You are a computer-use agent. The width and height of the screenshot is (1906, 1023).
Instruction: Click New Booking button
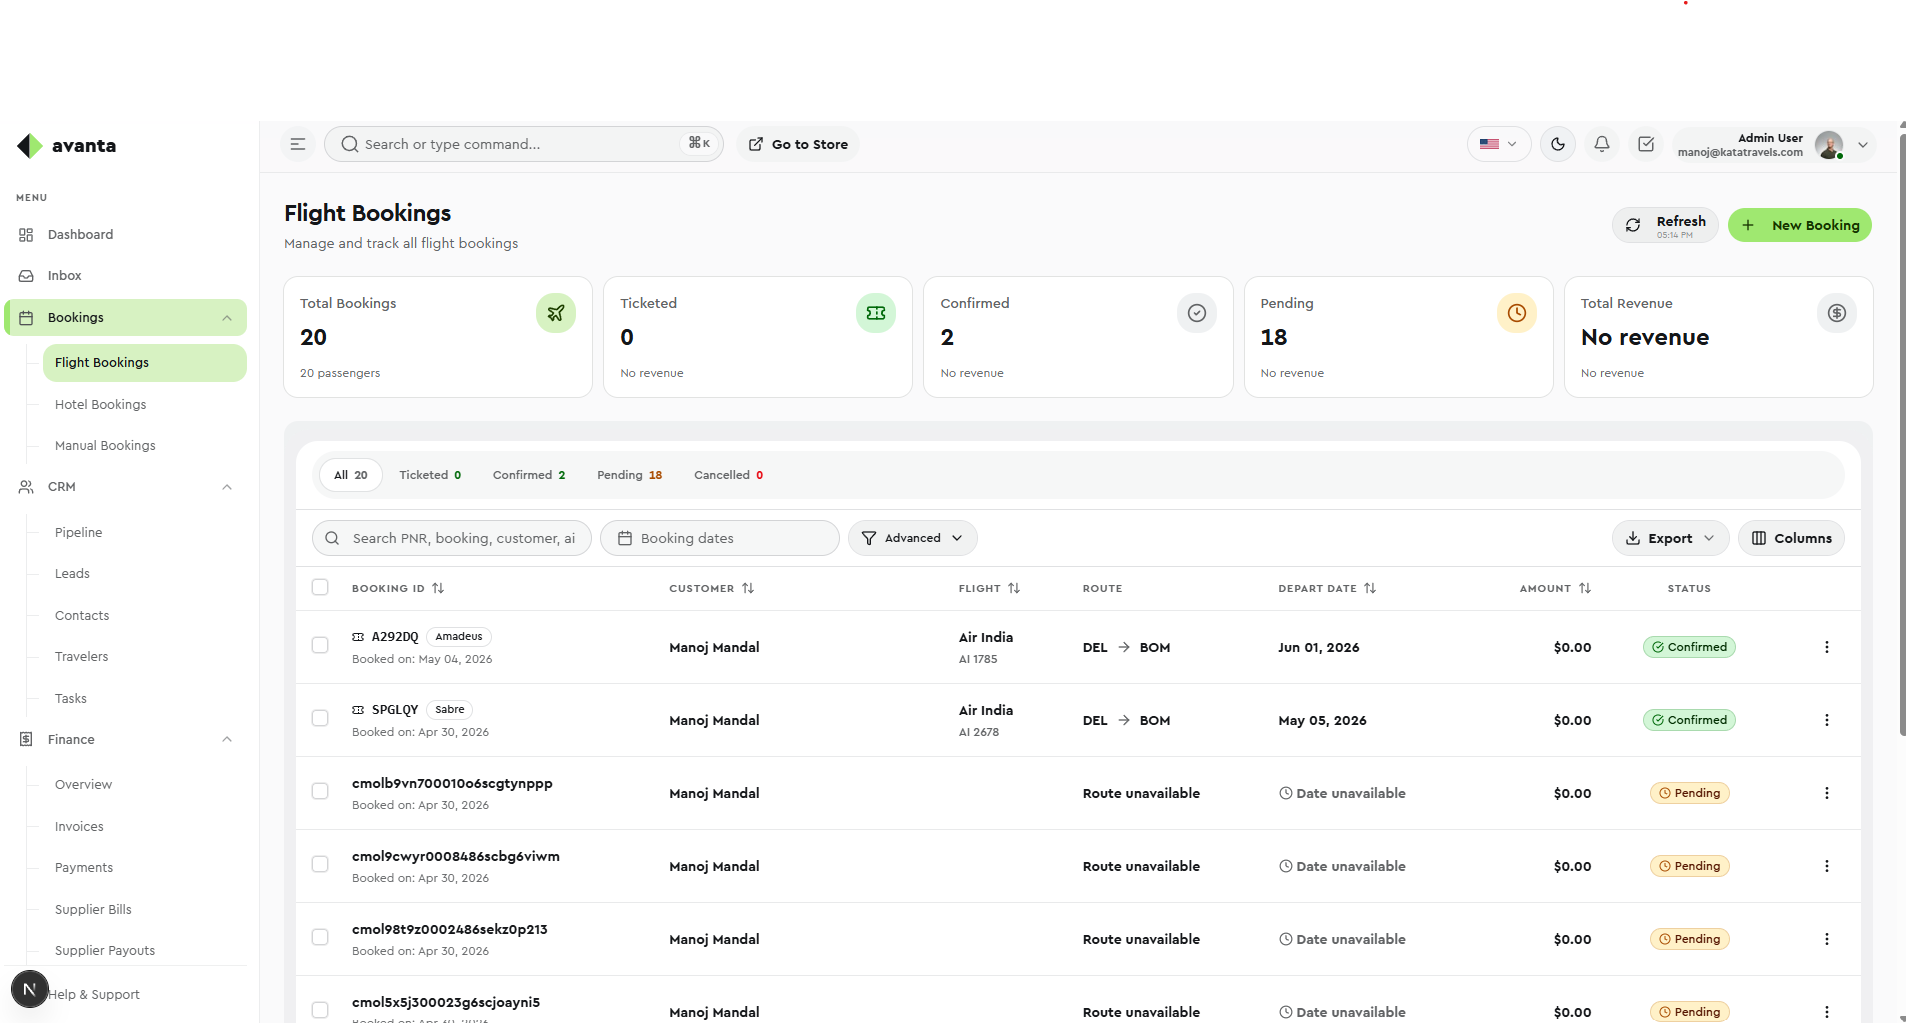click(1800, 225)
